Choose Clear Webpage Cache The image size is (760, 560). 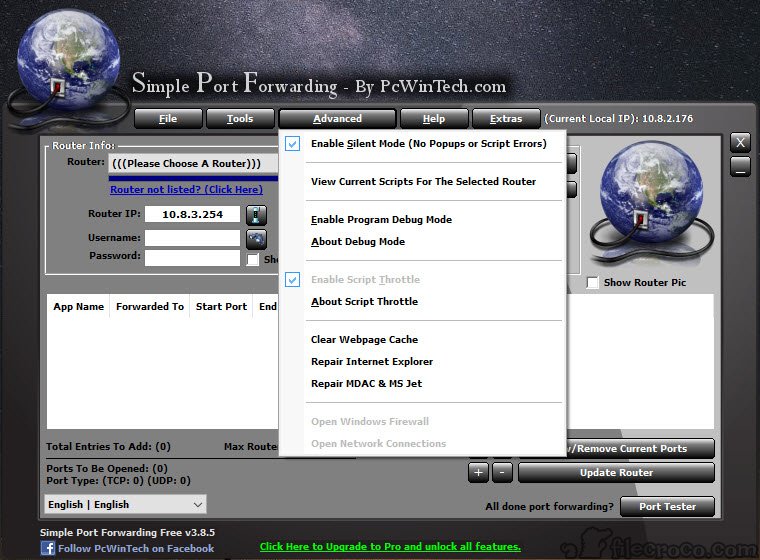(x=423, y=339)
